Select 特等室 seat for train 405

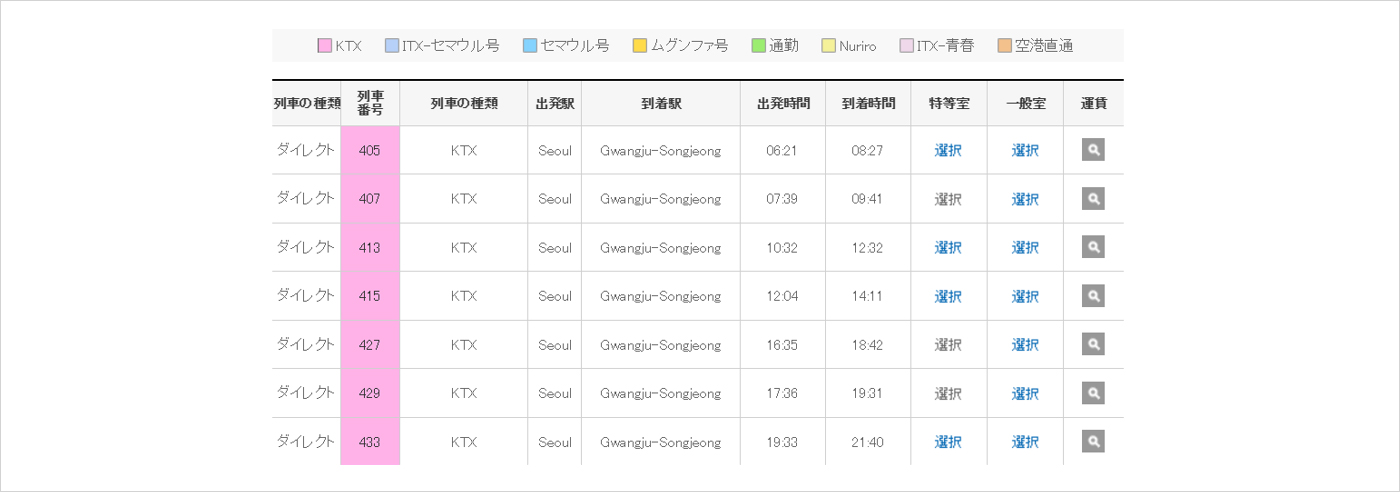pyautogui.click(x=948, y=151)
